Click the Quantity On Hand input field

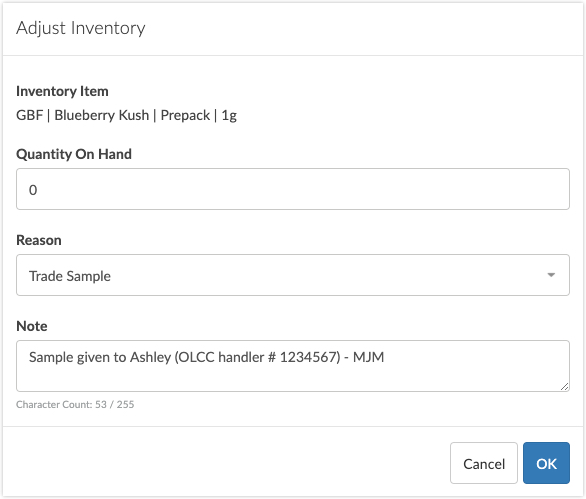(x=293, y=189)
